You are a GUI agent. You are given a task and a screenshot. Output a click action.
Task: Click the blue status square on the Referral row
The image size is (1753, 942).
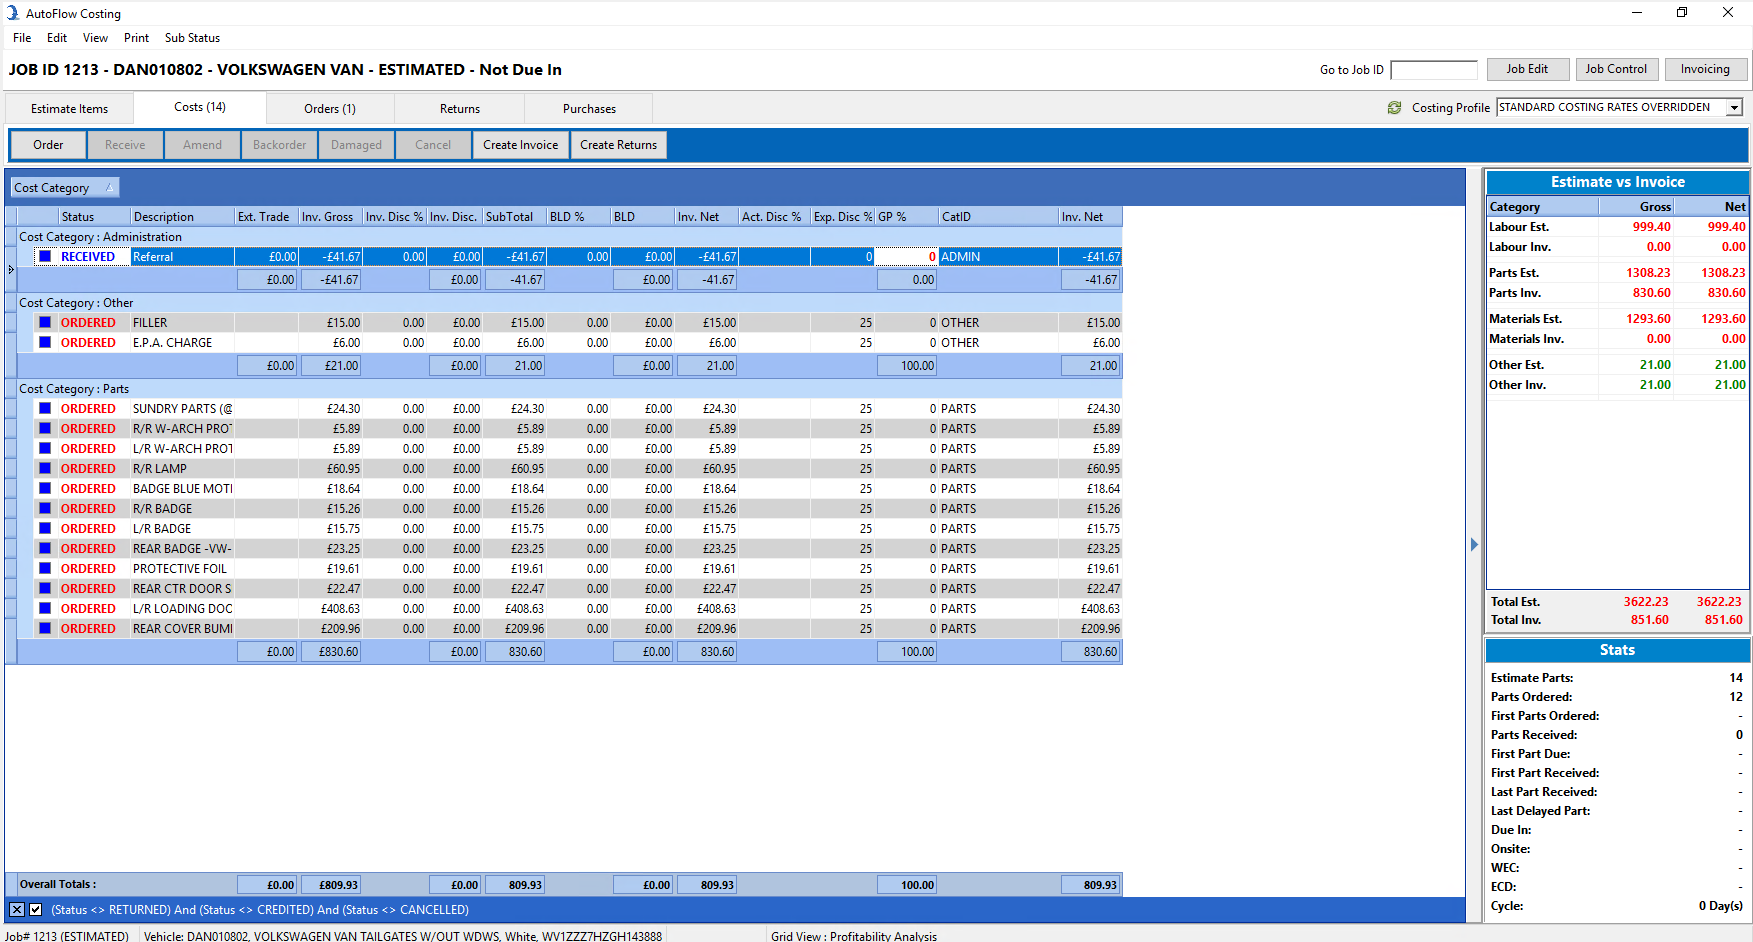(x=45, y=257)
